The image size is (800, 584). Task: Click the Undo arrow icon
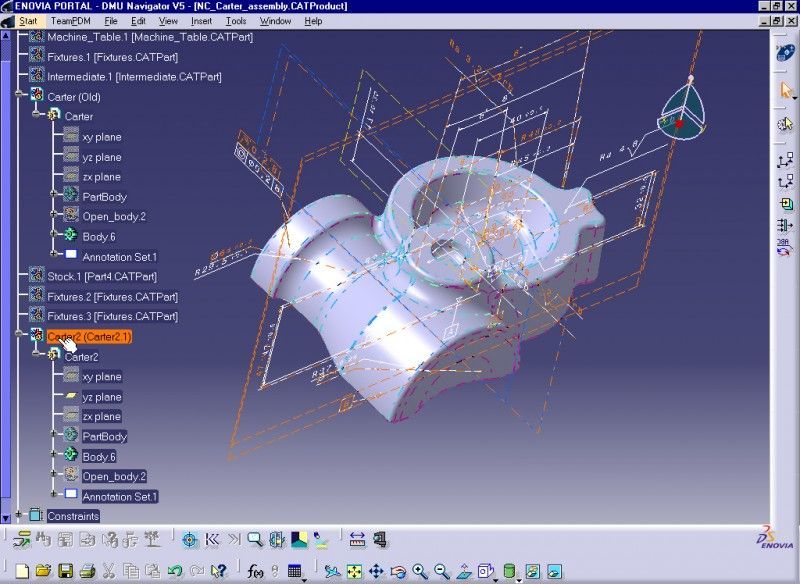[x=175, y=570]
